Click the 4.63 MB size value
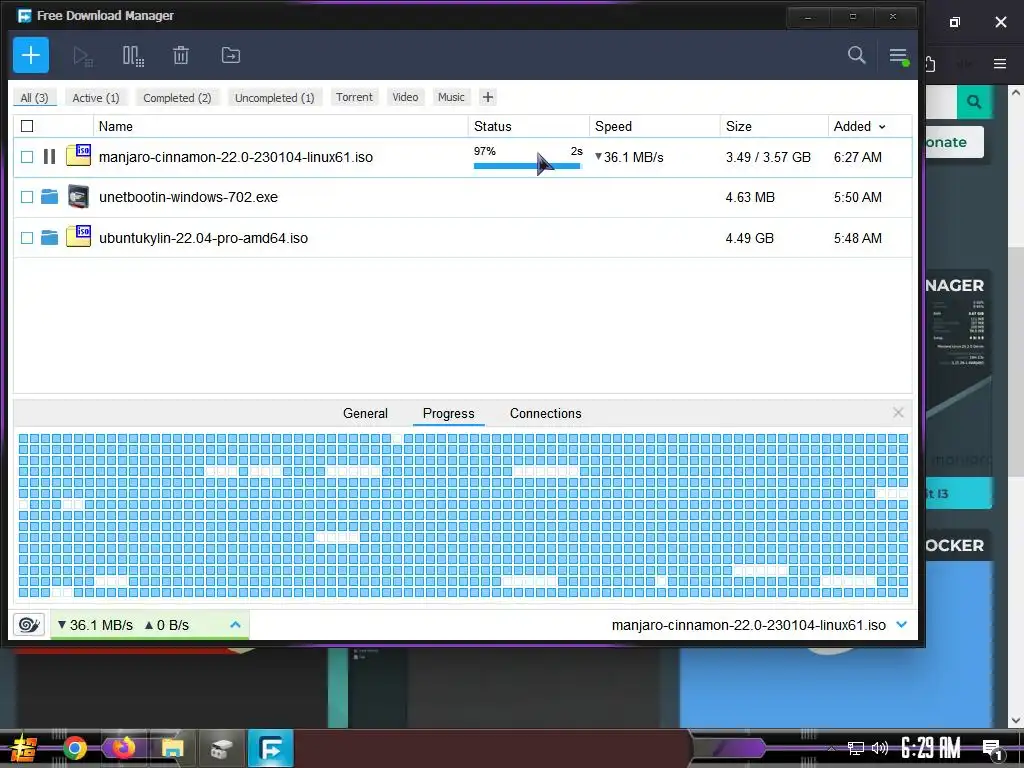The image size is (1024, 768). [750, 197]
